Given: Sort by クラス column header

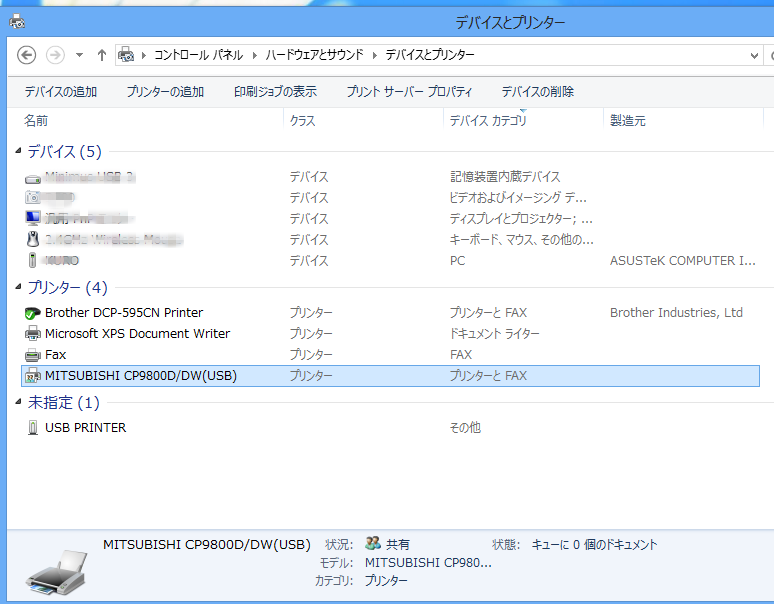Looking at the screenshot, I should (x=302, y=120).
